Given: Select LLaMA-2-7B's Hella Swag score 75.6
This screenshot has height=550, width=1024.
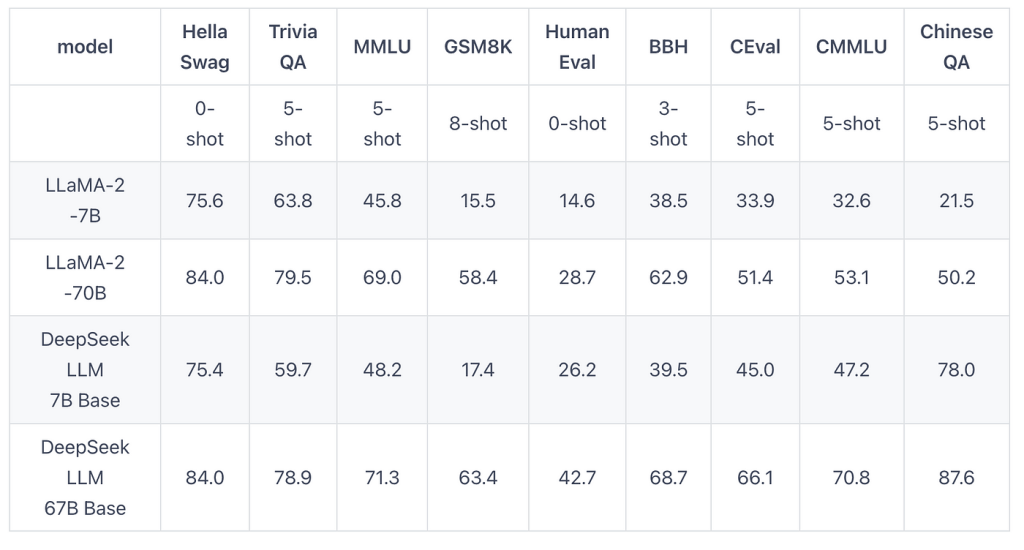Looking at the screenshot, I should click(x=205, y=201).
